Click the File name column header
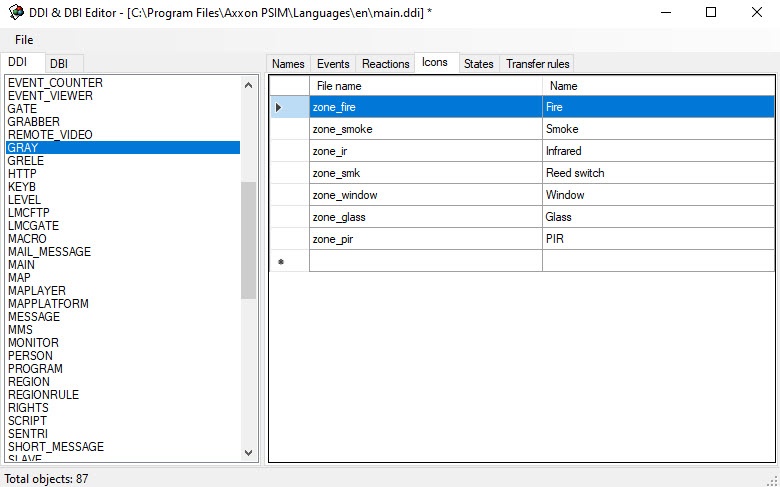Image resolution: width=780 pixels, height=487 pixels. [426, 86]
